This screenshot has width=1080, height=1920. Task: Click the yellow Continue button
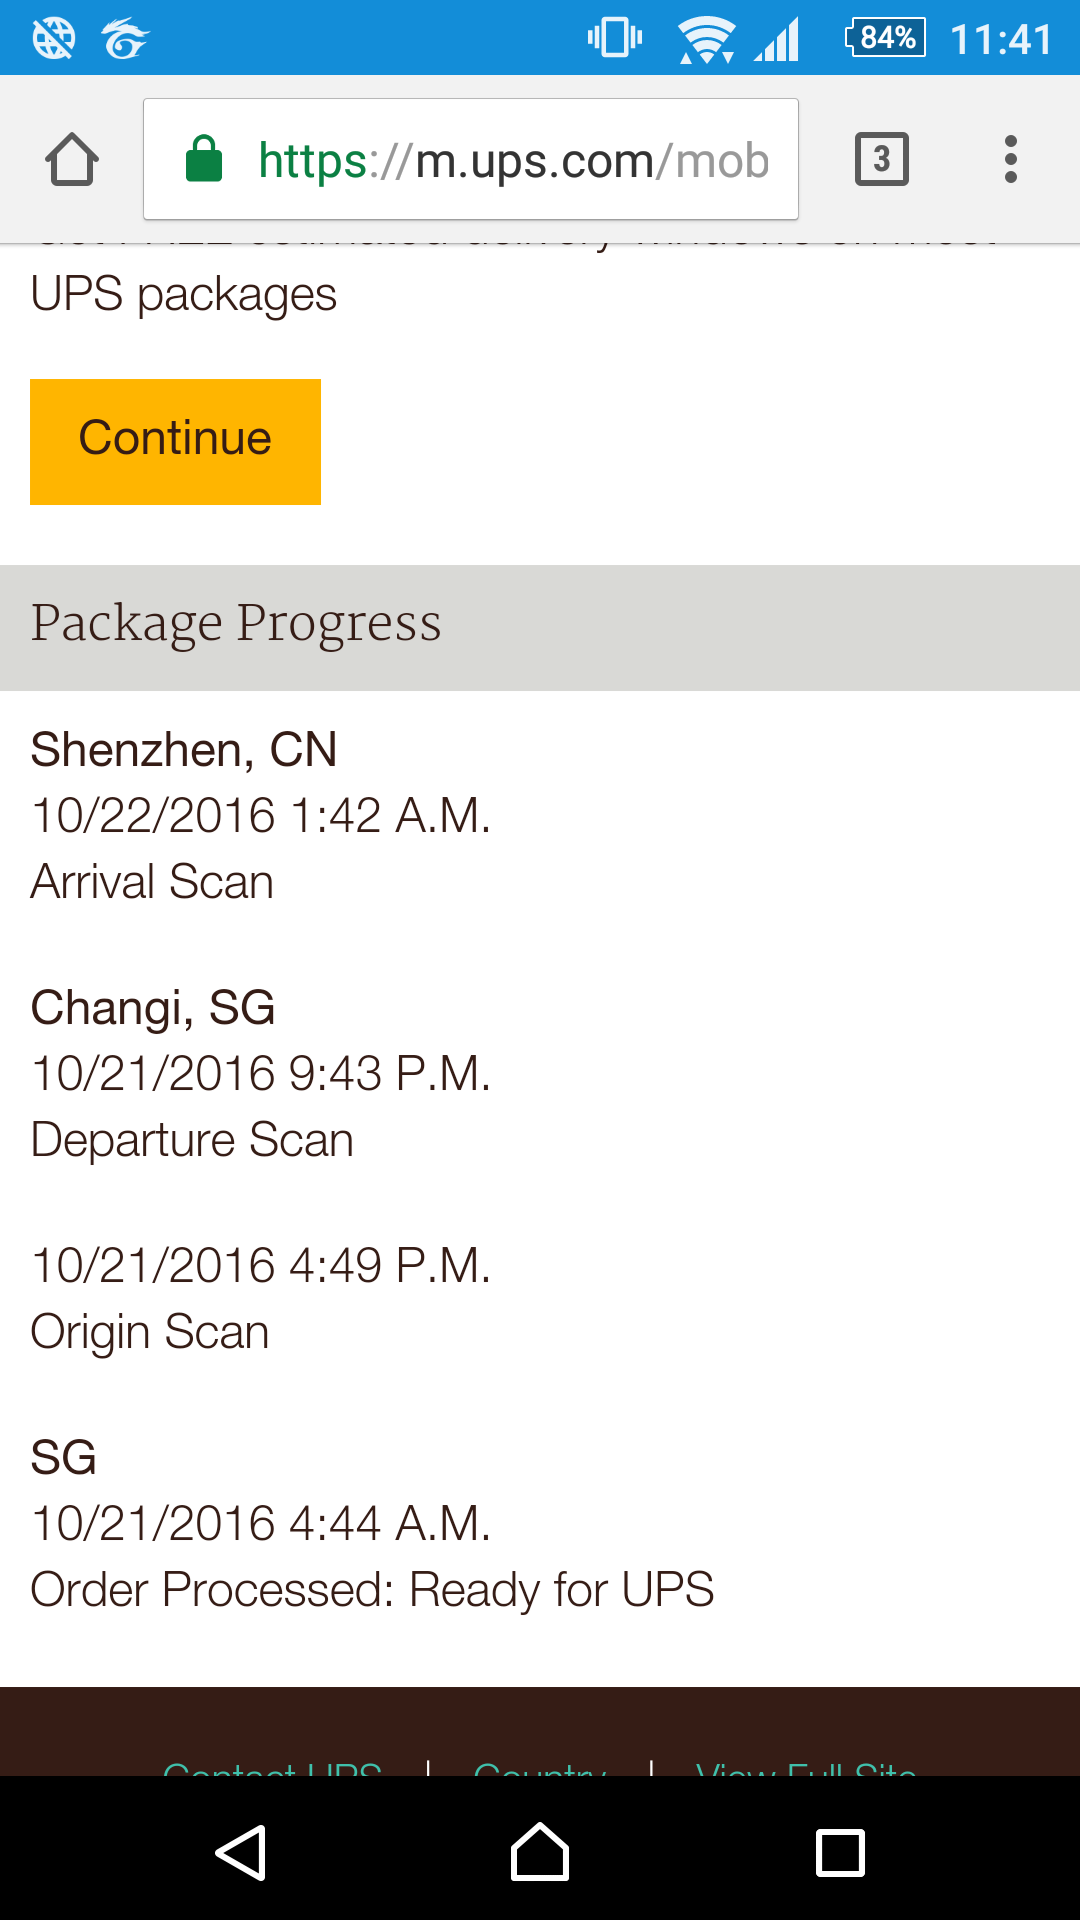tap(175, 442)
